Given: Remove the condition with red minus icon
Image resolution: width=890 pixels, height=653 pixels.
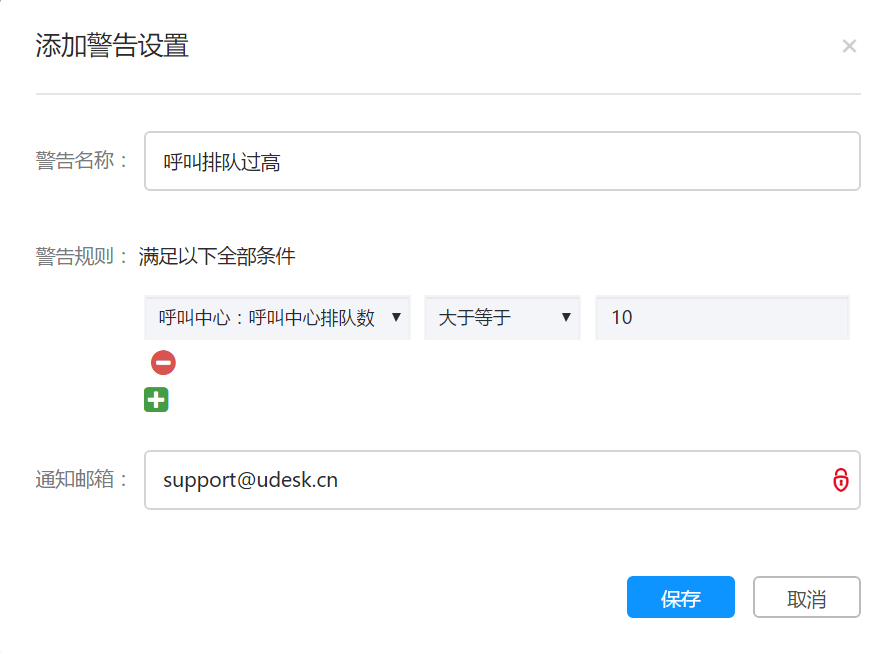Looking at the screenshot, I should pos(163,363).
